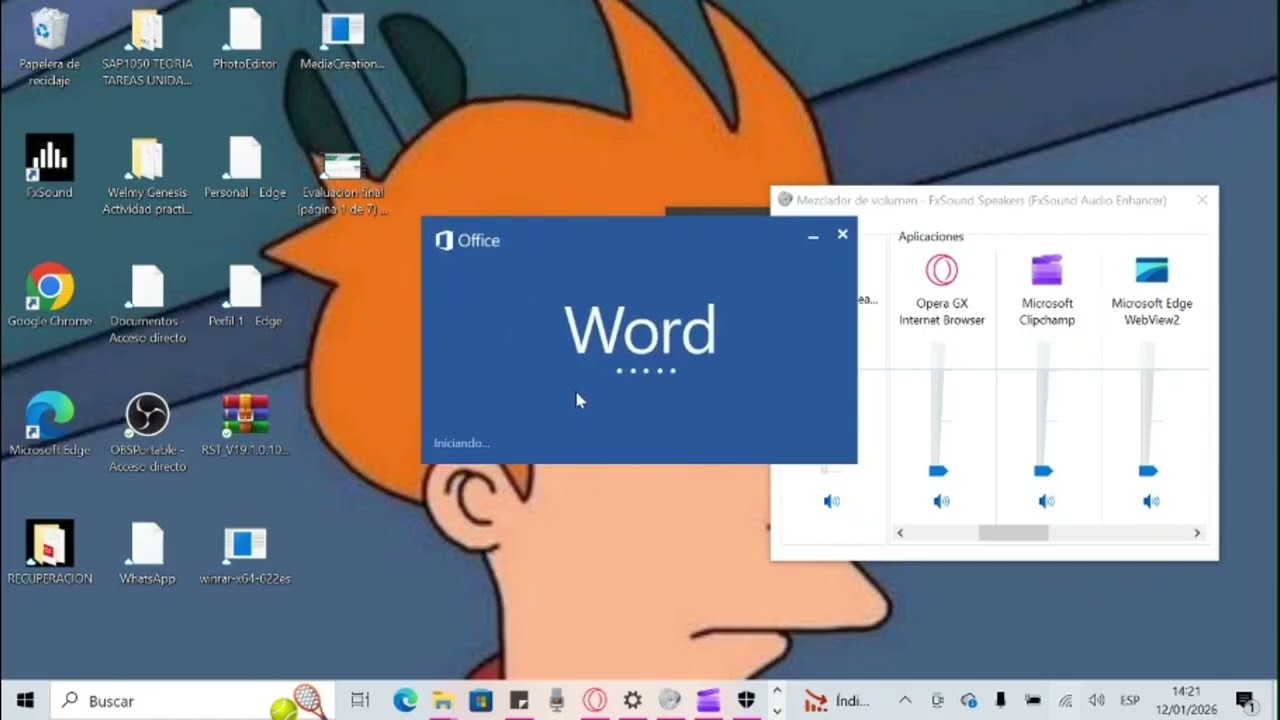Select the Welmy Genesis Actividad folder
The width and height of the screenshot is (1280, 720).
click(x=147, y=176)
